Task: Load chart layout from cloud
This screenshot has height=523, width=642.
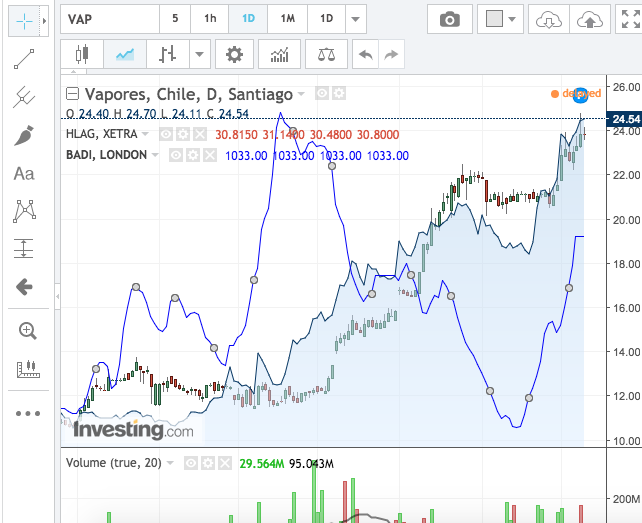Action: tap(549, 19)
